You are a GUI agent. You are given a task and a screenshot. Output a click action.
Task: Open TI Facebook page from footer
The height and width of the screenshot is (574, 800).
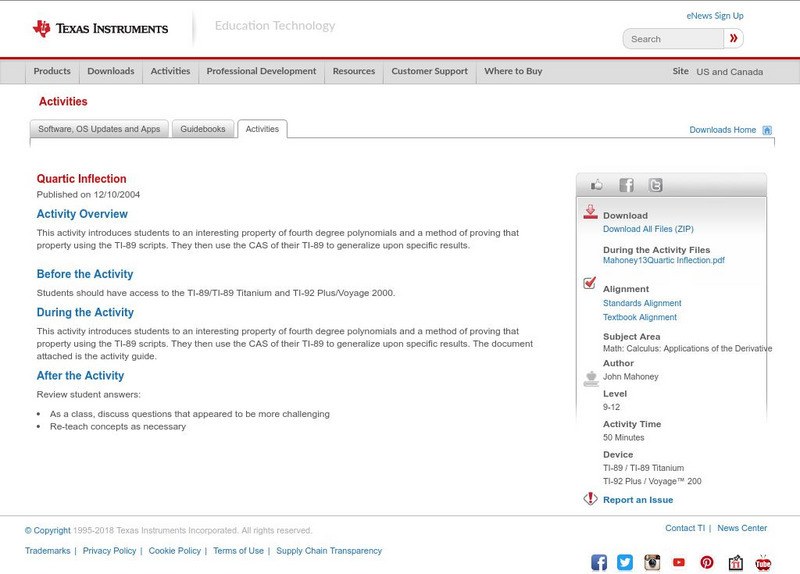click(599, 562)
